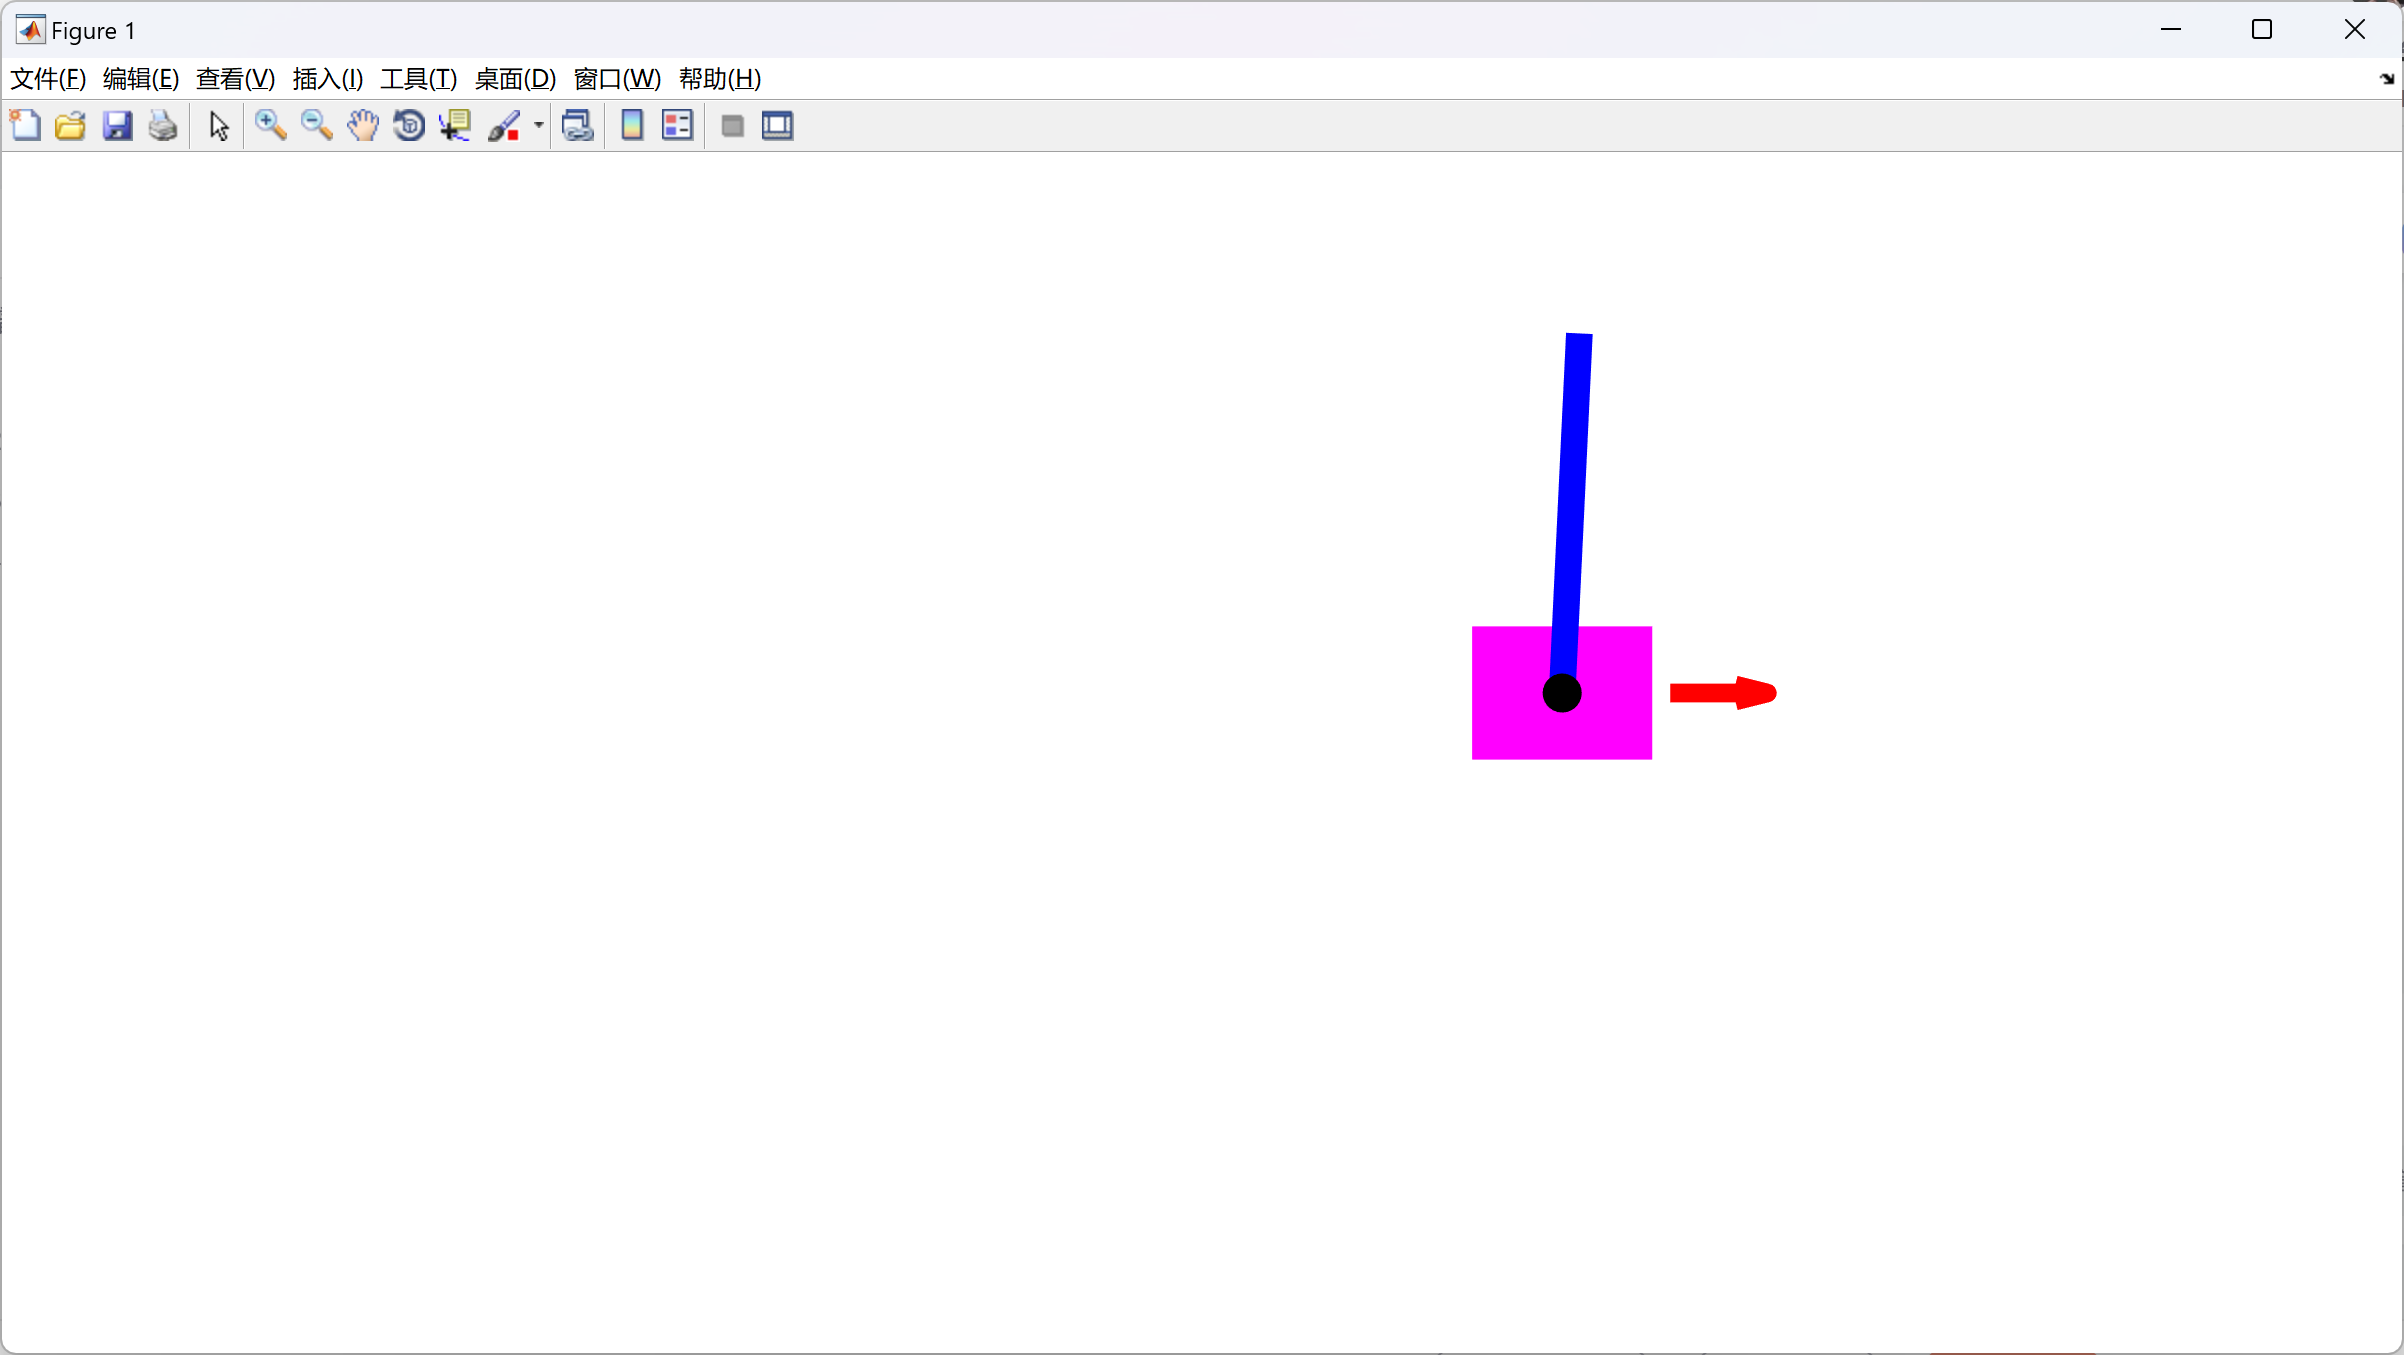This screenshot has width=2404, height=1355.
Task: Toggle the Edit Plot arrow tool
Action: (x=219, y=126)
